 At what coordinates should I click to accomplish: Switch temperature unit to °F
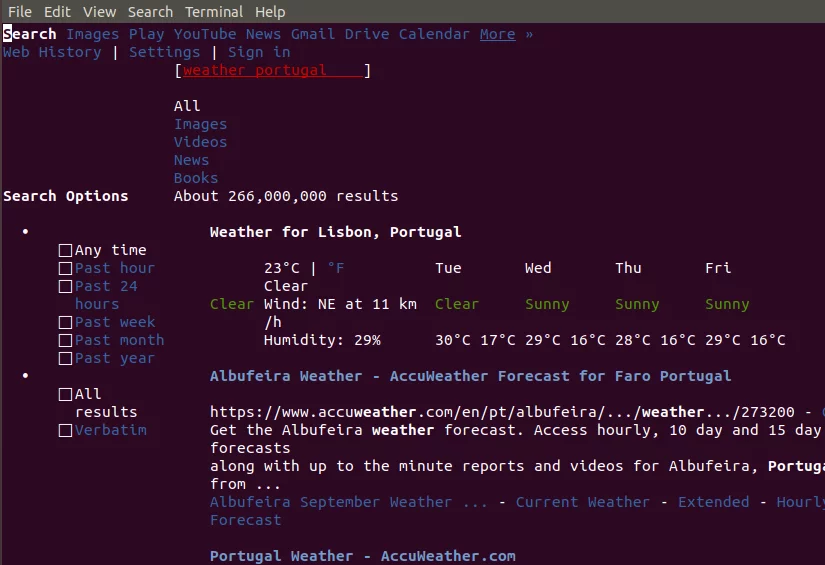click(335, 268)
